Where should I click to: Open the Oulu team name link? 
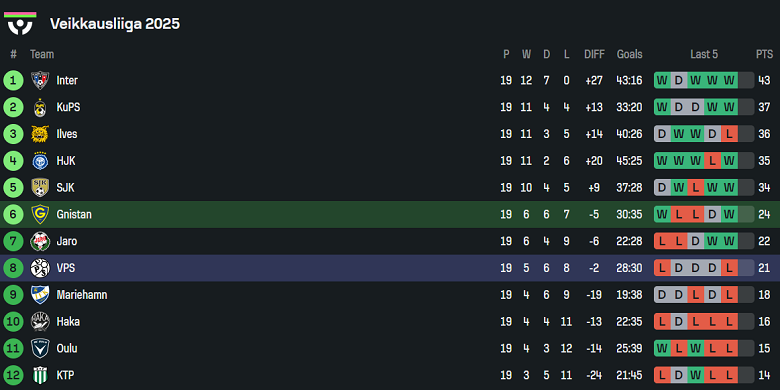[x=67, y=349]
